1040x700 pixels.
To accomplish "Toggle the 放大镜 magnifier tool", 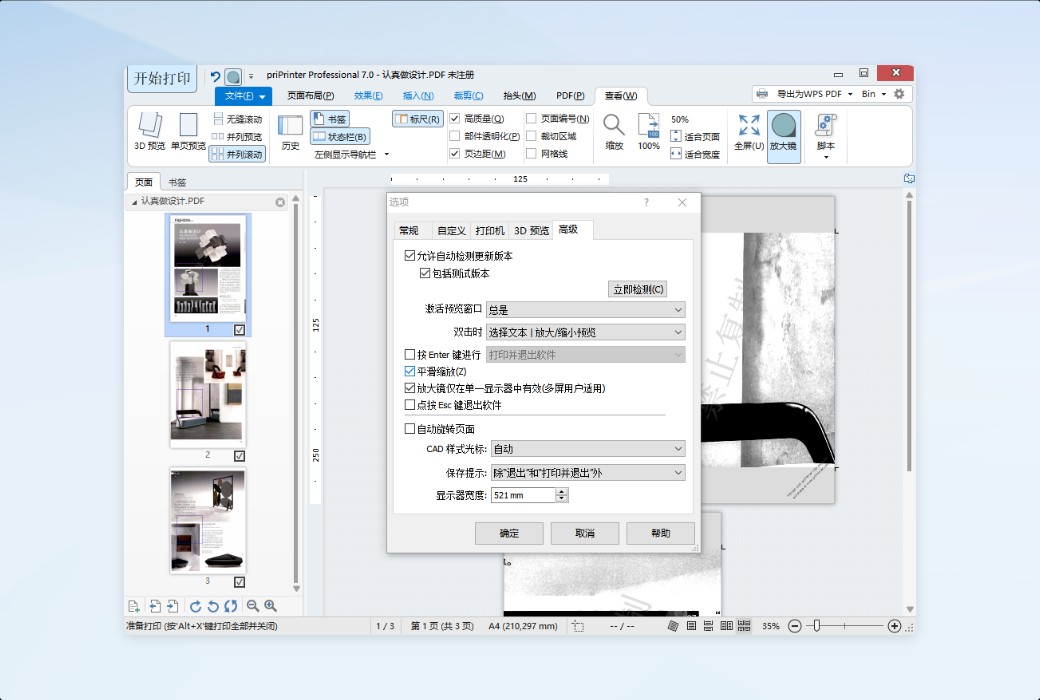I will (783, 136).
